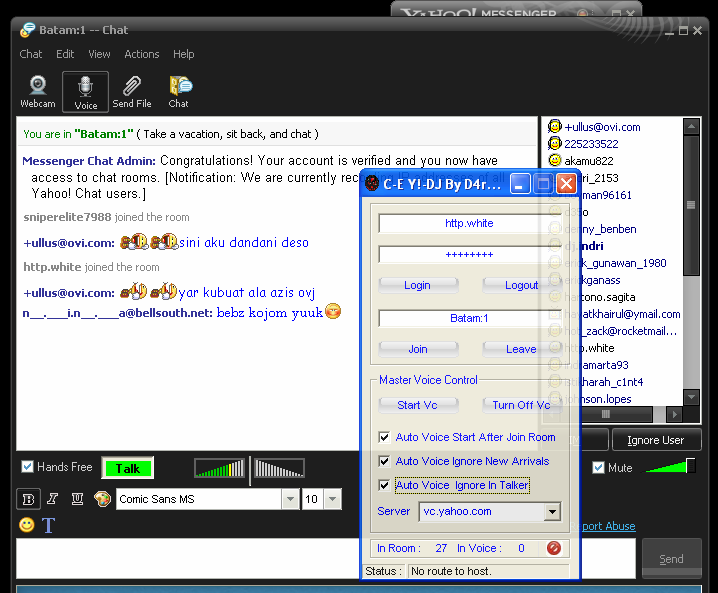Screen dimensions: 718x593
Task: Toggle the Hands Free checkbox
Action: click(27, 467)
